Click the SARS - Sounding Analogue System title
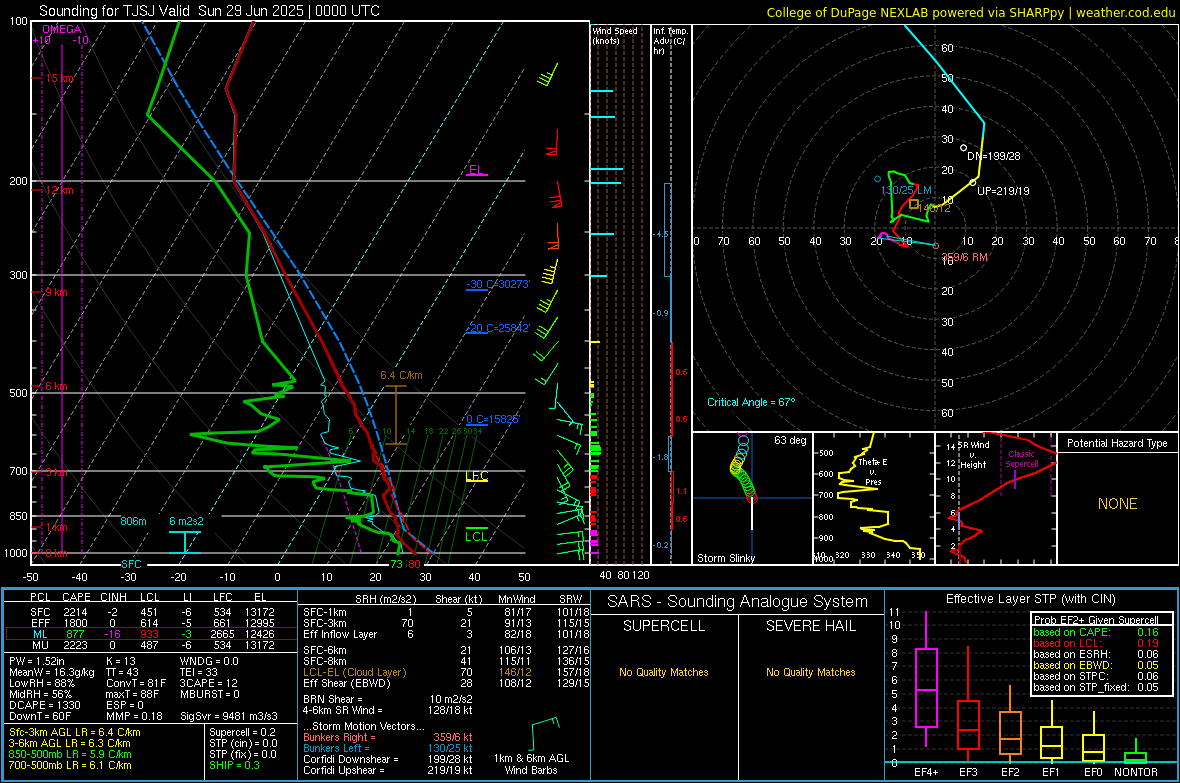The width and height of the screenshot is (1180, 783). pos(738,602)
